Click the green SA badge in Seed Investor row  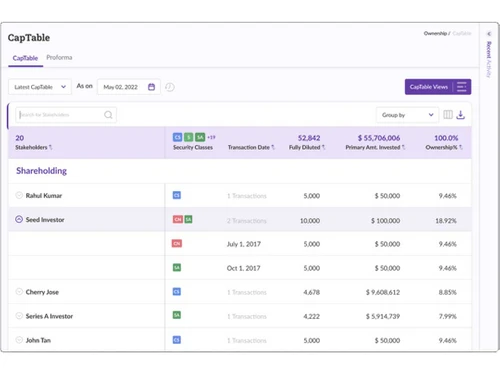(188, 219)
